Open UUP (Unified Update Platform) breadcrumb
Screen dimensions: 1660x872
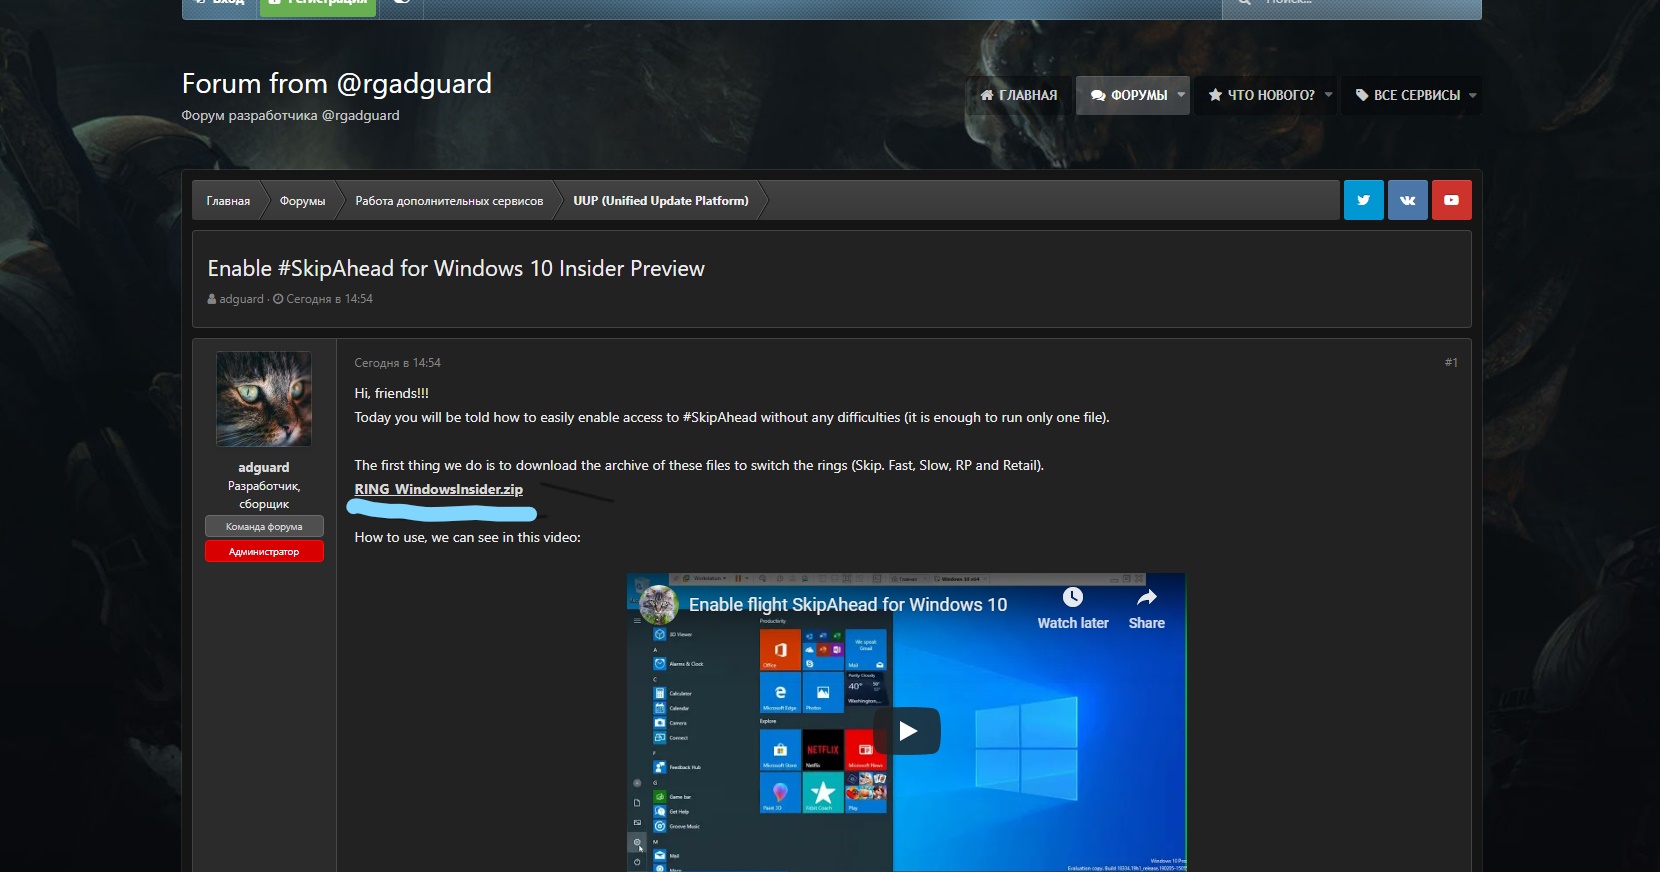click(x=660, y=201)
